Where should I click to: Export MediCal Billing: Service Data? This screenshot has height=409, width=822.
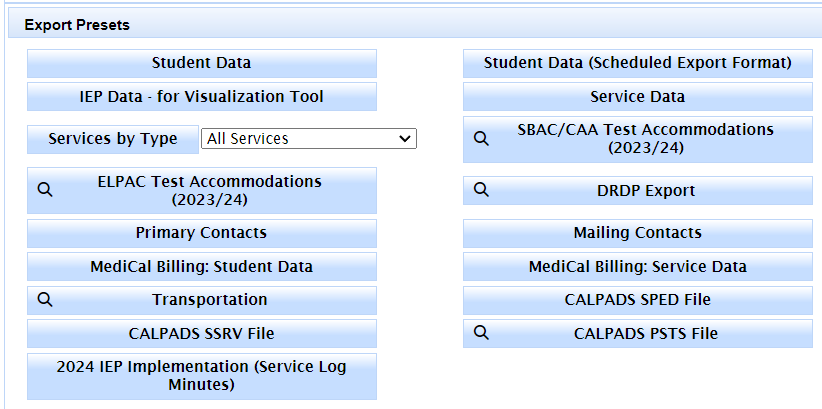coord(637,266)
